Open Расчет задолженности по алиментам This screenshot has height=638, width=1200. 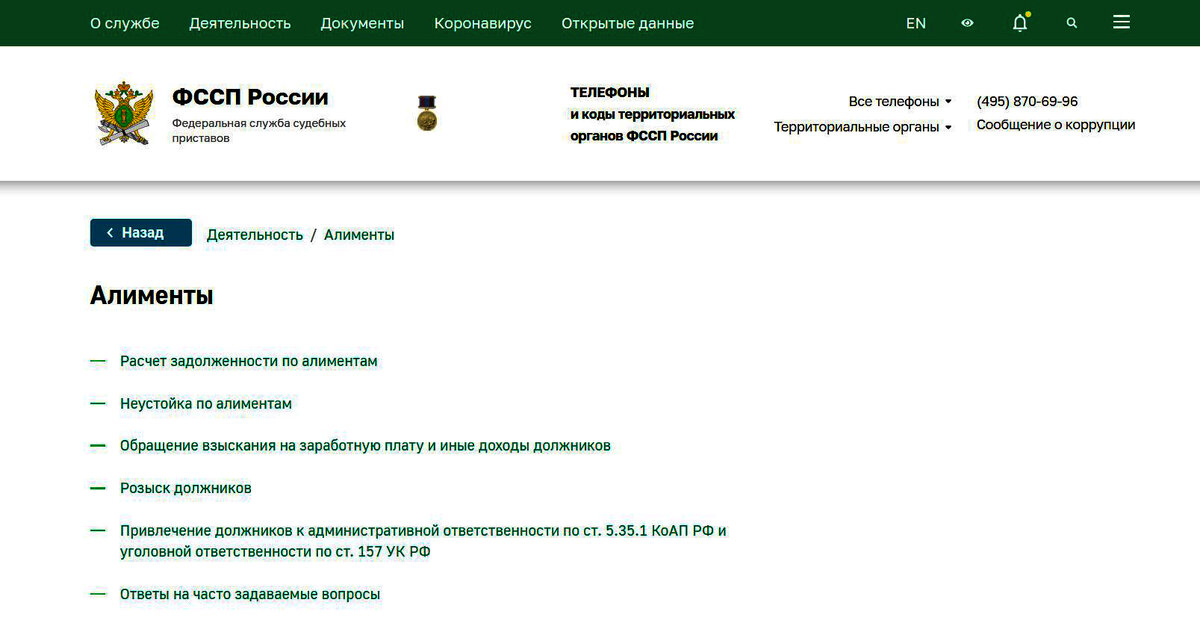[x=249, y=361]
